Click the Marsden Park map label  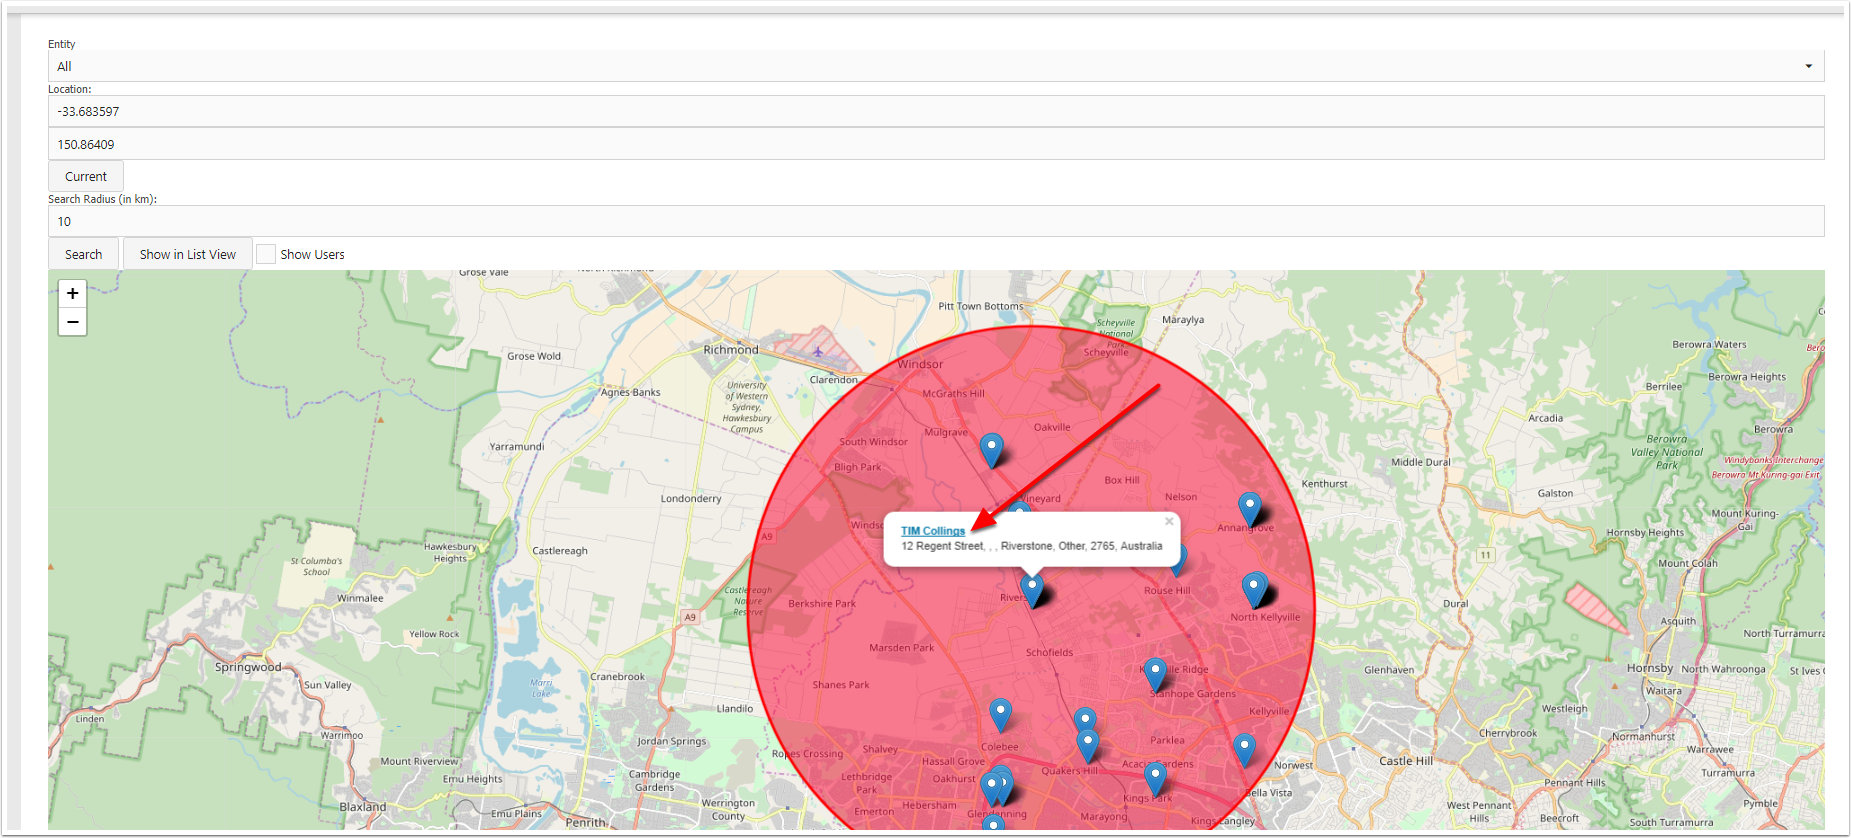pyautogui.click(x=901, y=648)
